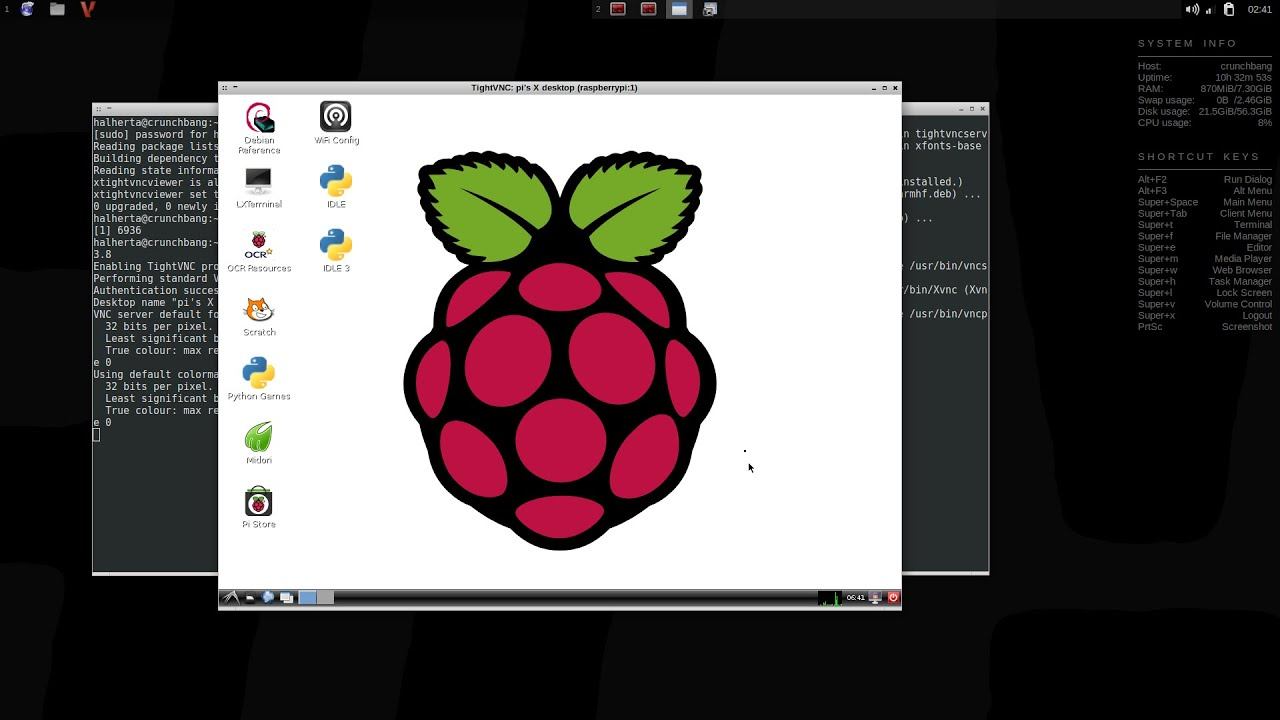Launch the WiFi Config desktop icon
This screenshot has height=720, width=1280.
click(x=336, y=122)
